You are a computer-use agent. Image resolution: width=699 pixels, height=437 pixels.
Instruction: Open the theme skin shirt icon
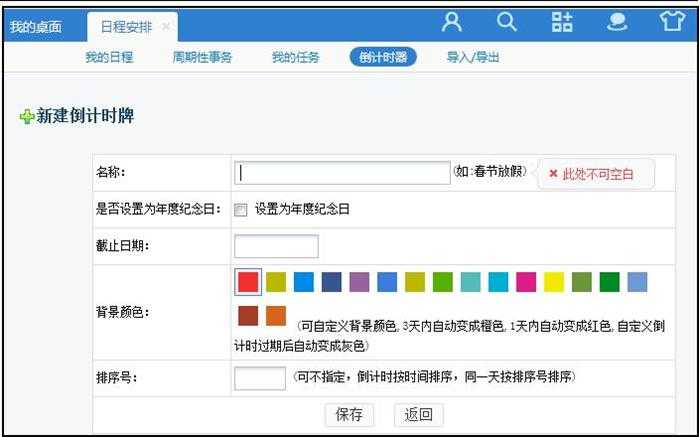tap(672, 21)
